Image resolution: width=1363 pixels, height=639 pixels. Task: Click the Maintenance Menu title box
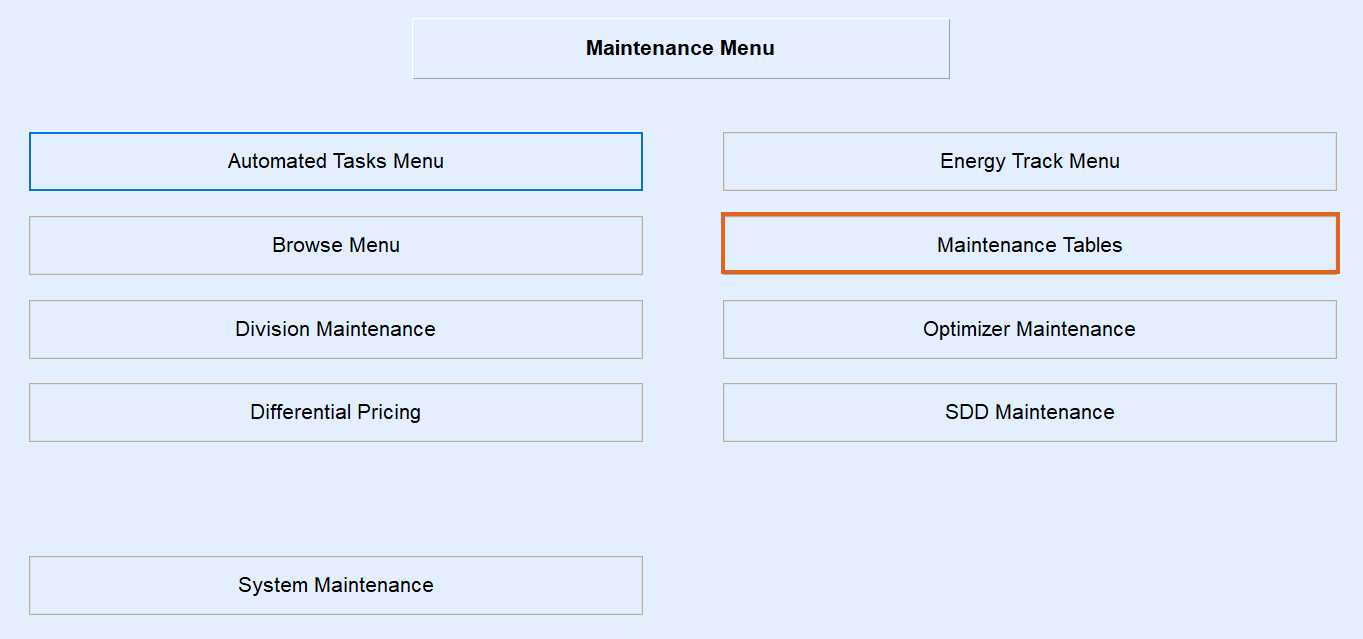click(x=680, y=48)
